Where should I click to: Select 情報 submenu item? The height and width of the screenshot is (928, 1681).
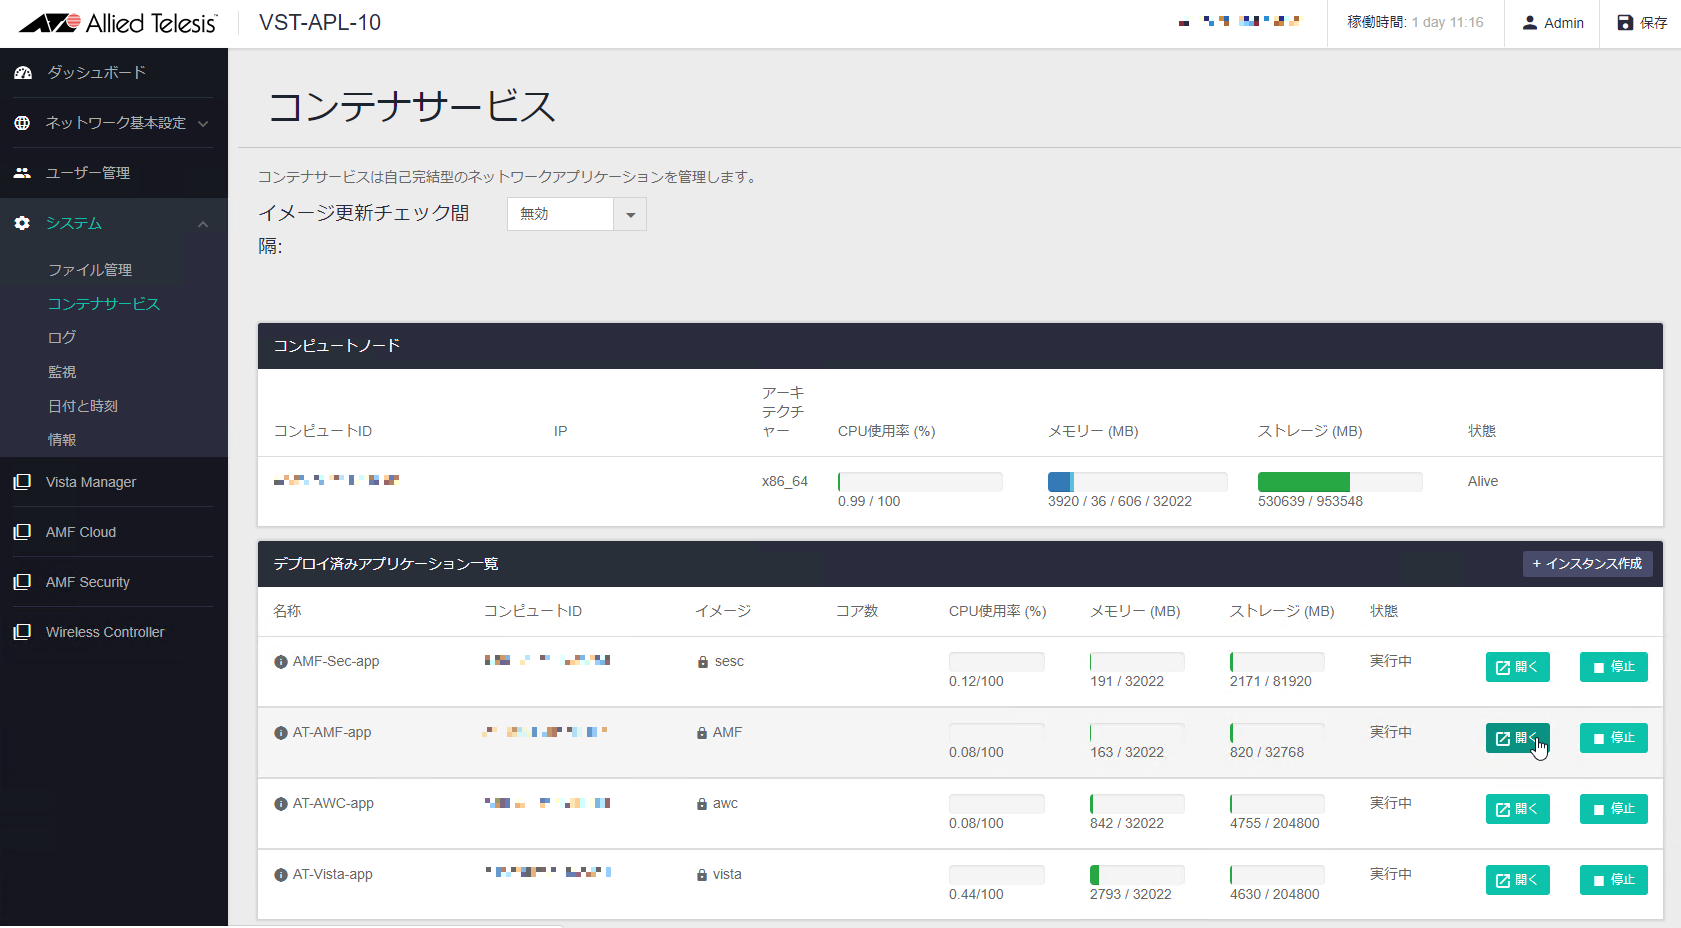coord(62,440)
